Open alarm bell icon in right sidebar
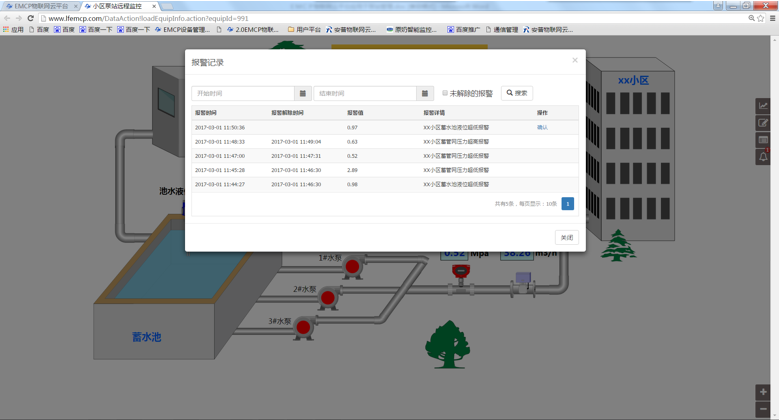Image resolution: width=780 pixels, height=420 pixels. (763, 157)
